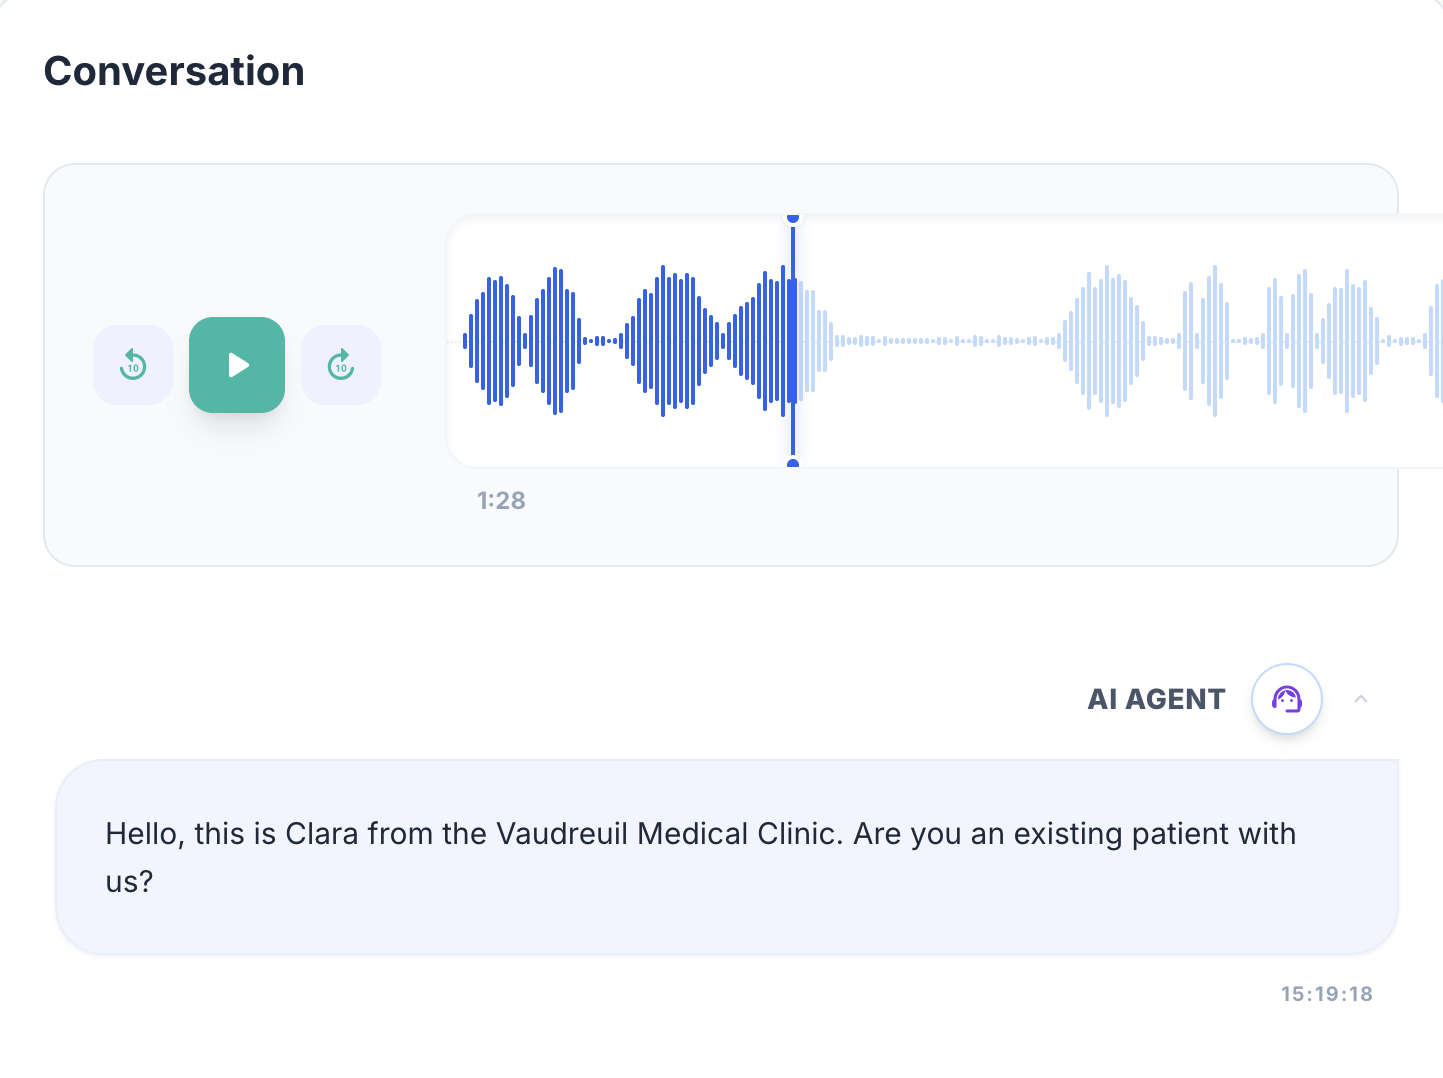Image resolution: width=1443 pixels, height=1078 pixels.
Task: Click the rewind 10 seconds icon
Action: [133, 365]
